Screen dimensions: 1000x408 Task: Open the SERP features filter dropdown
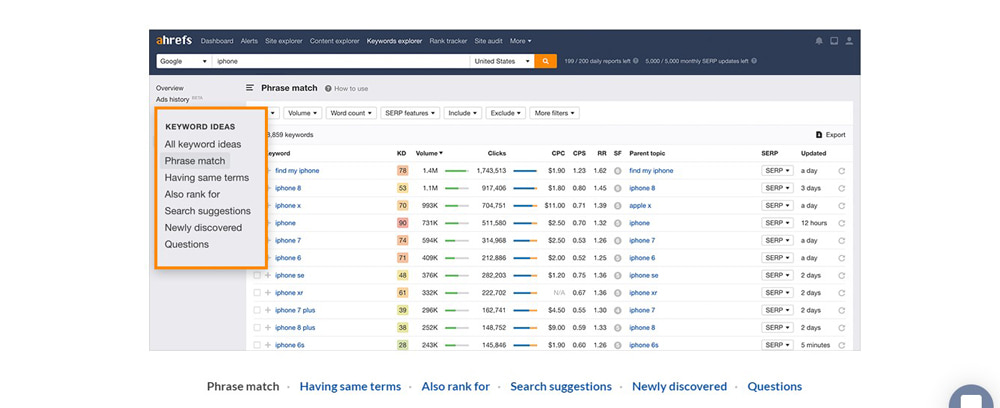coord(410,113)
